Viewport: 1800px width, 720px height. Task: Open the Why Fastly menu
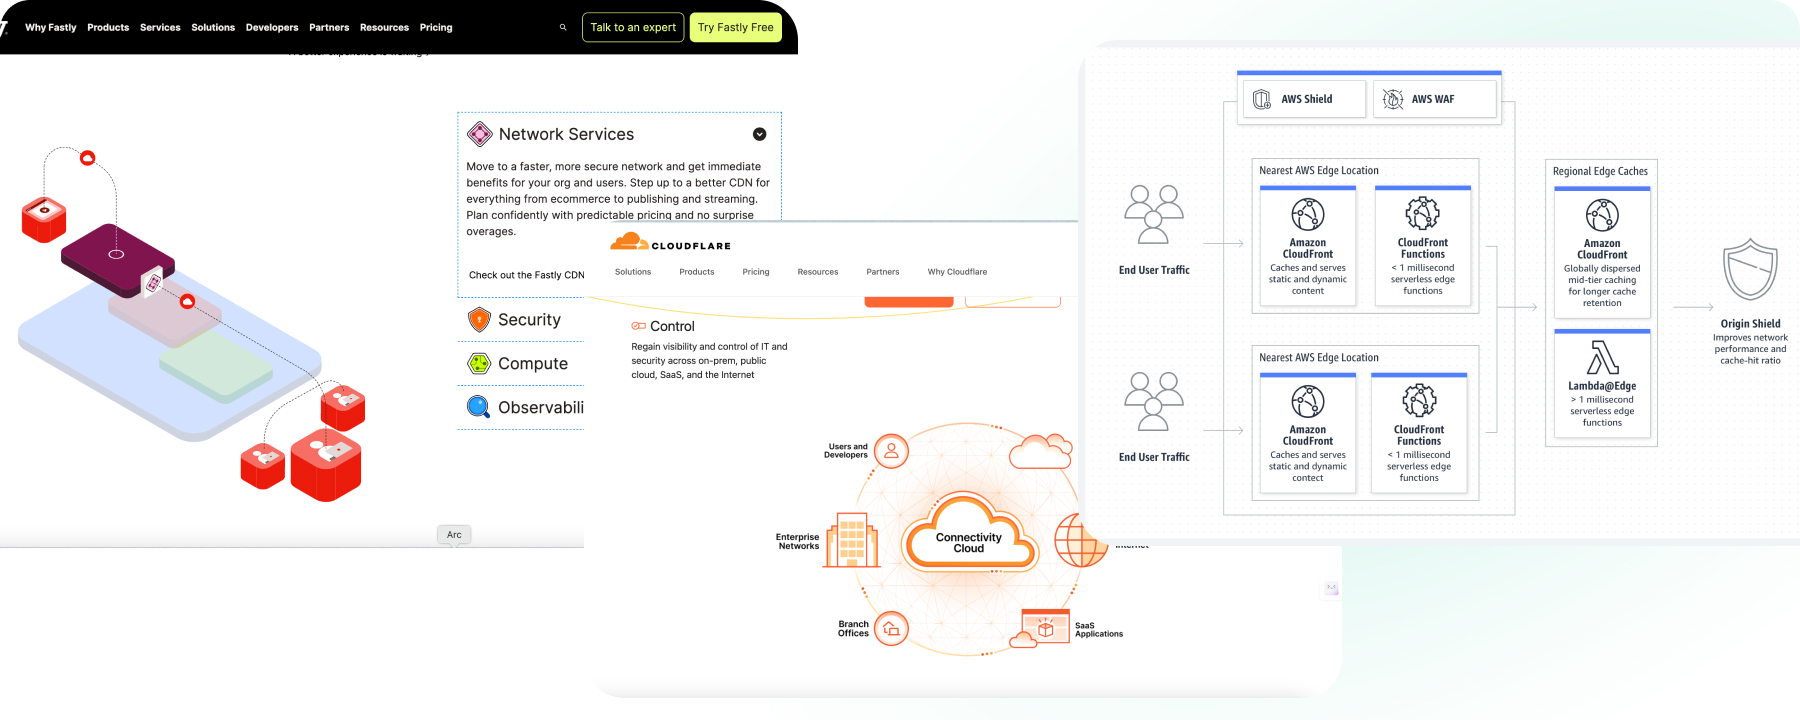coord(50,27)
